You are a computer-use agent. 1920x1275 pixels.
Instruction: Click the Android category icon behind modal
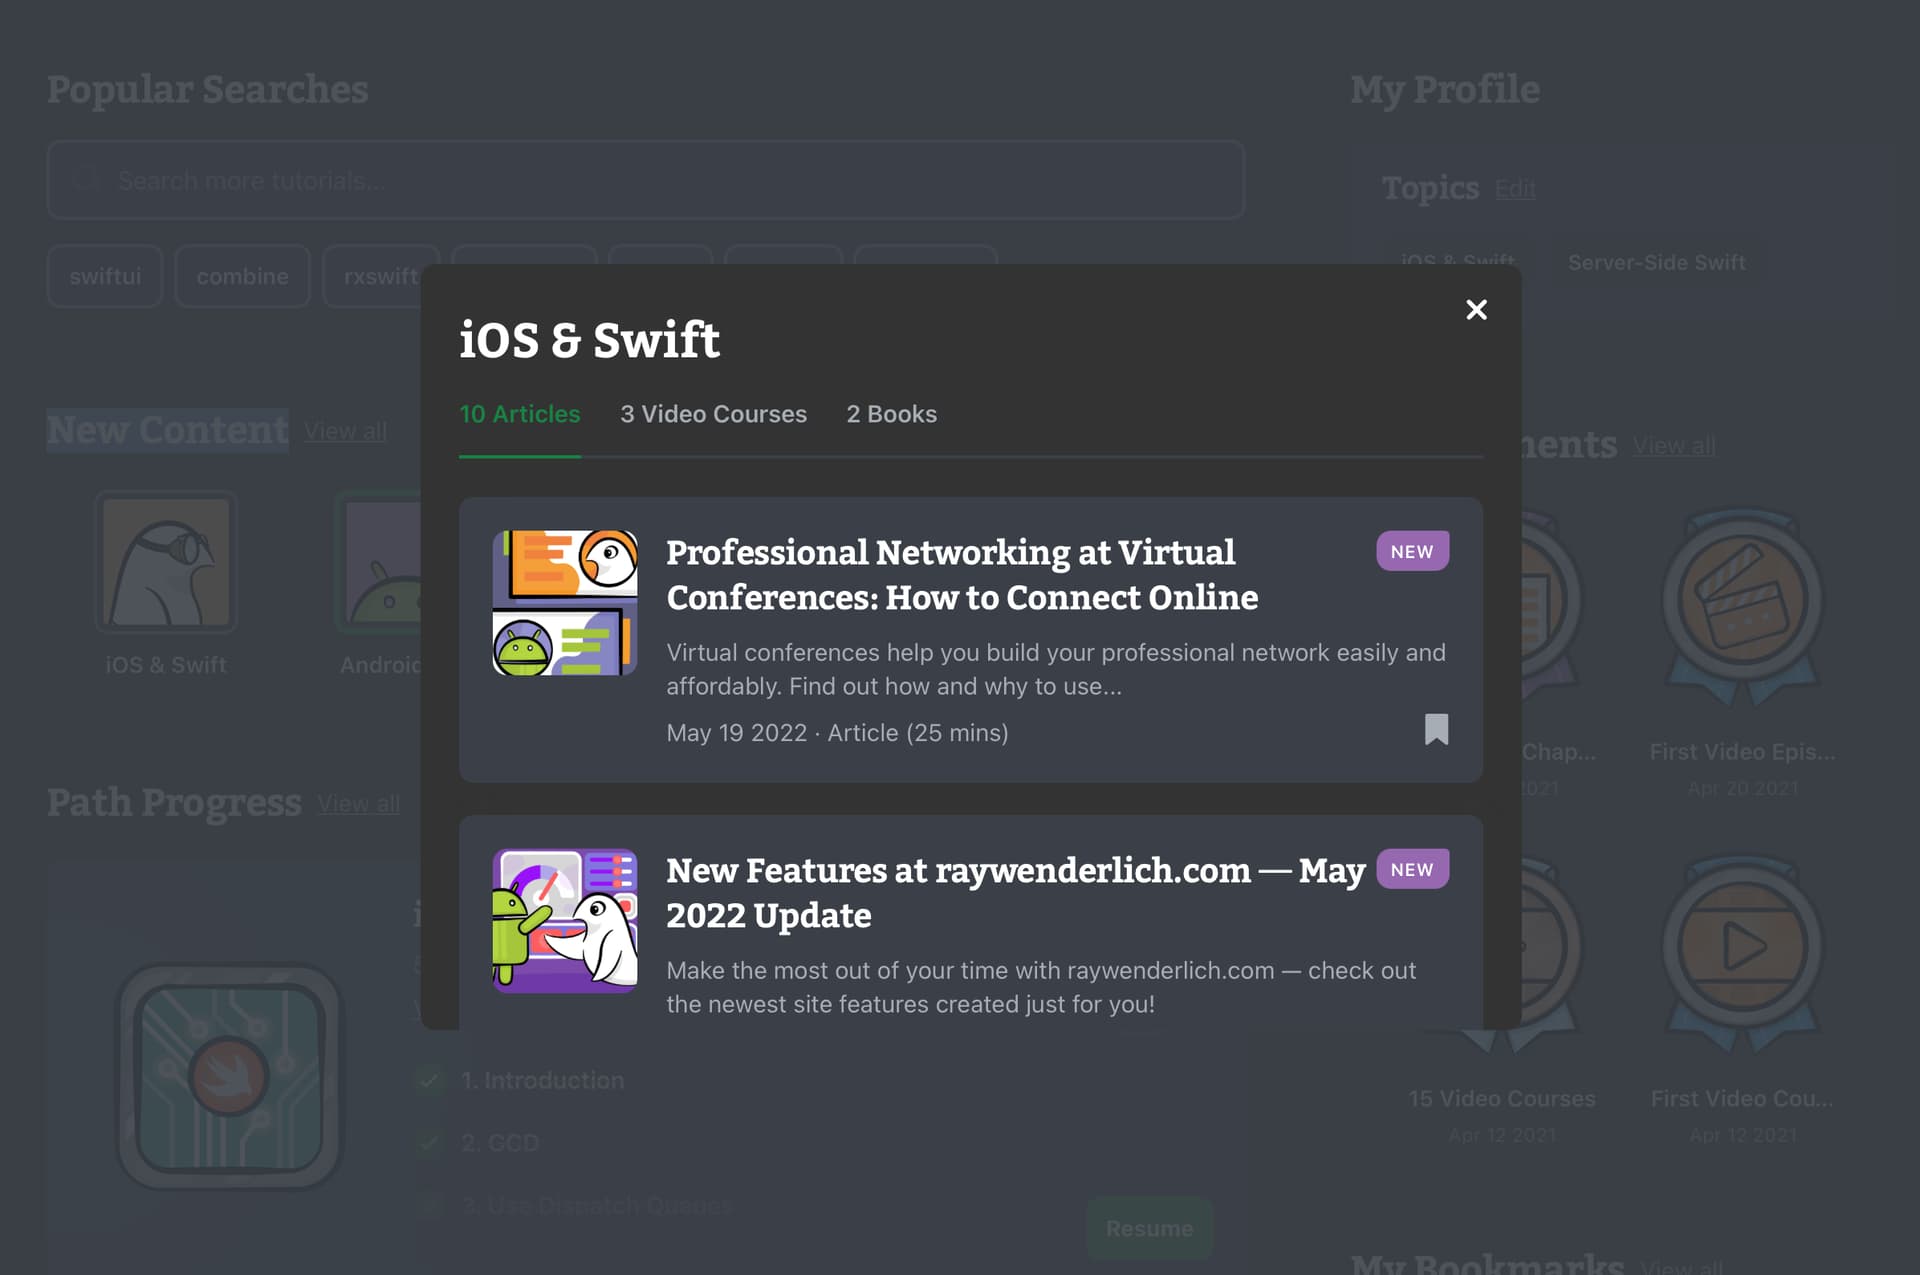[x=380, y=562]
